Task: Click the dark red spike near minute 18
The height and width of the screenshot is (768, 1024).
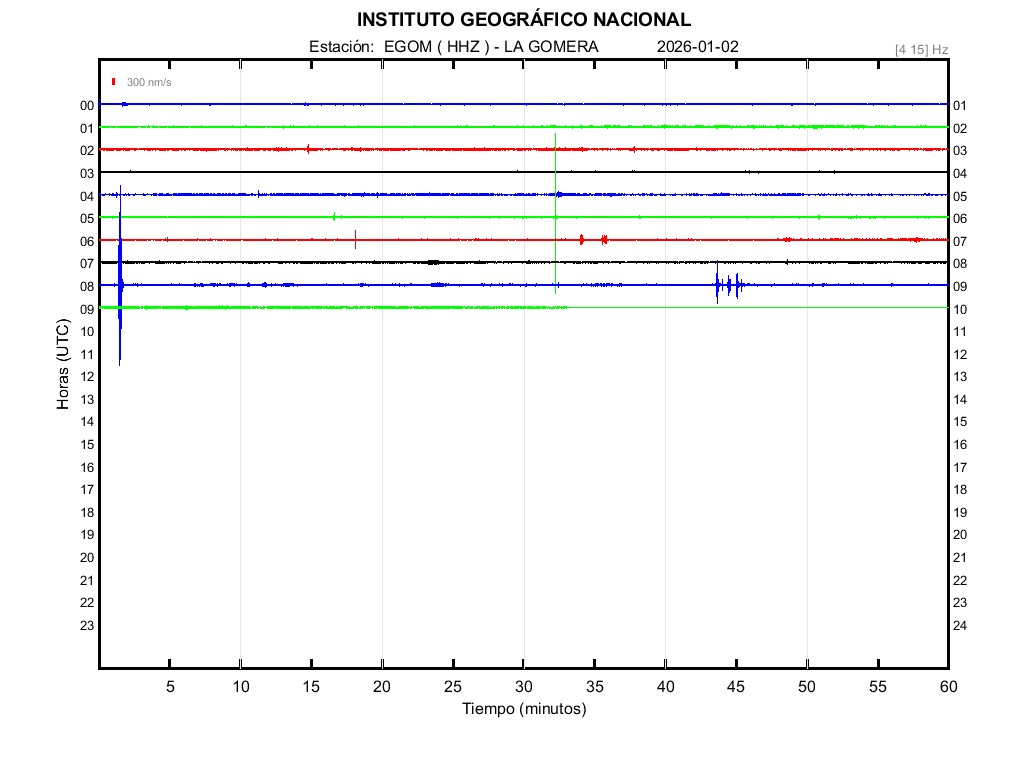Action: pos(355,238)
